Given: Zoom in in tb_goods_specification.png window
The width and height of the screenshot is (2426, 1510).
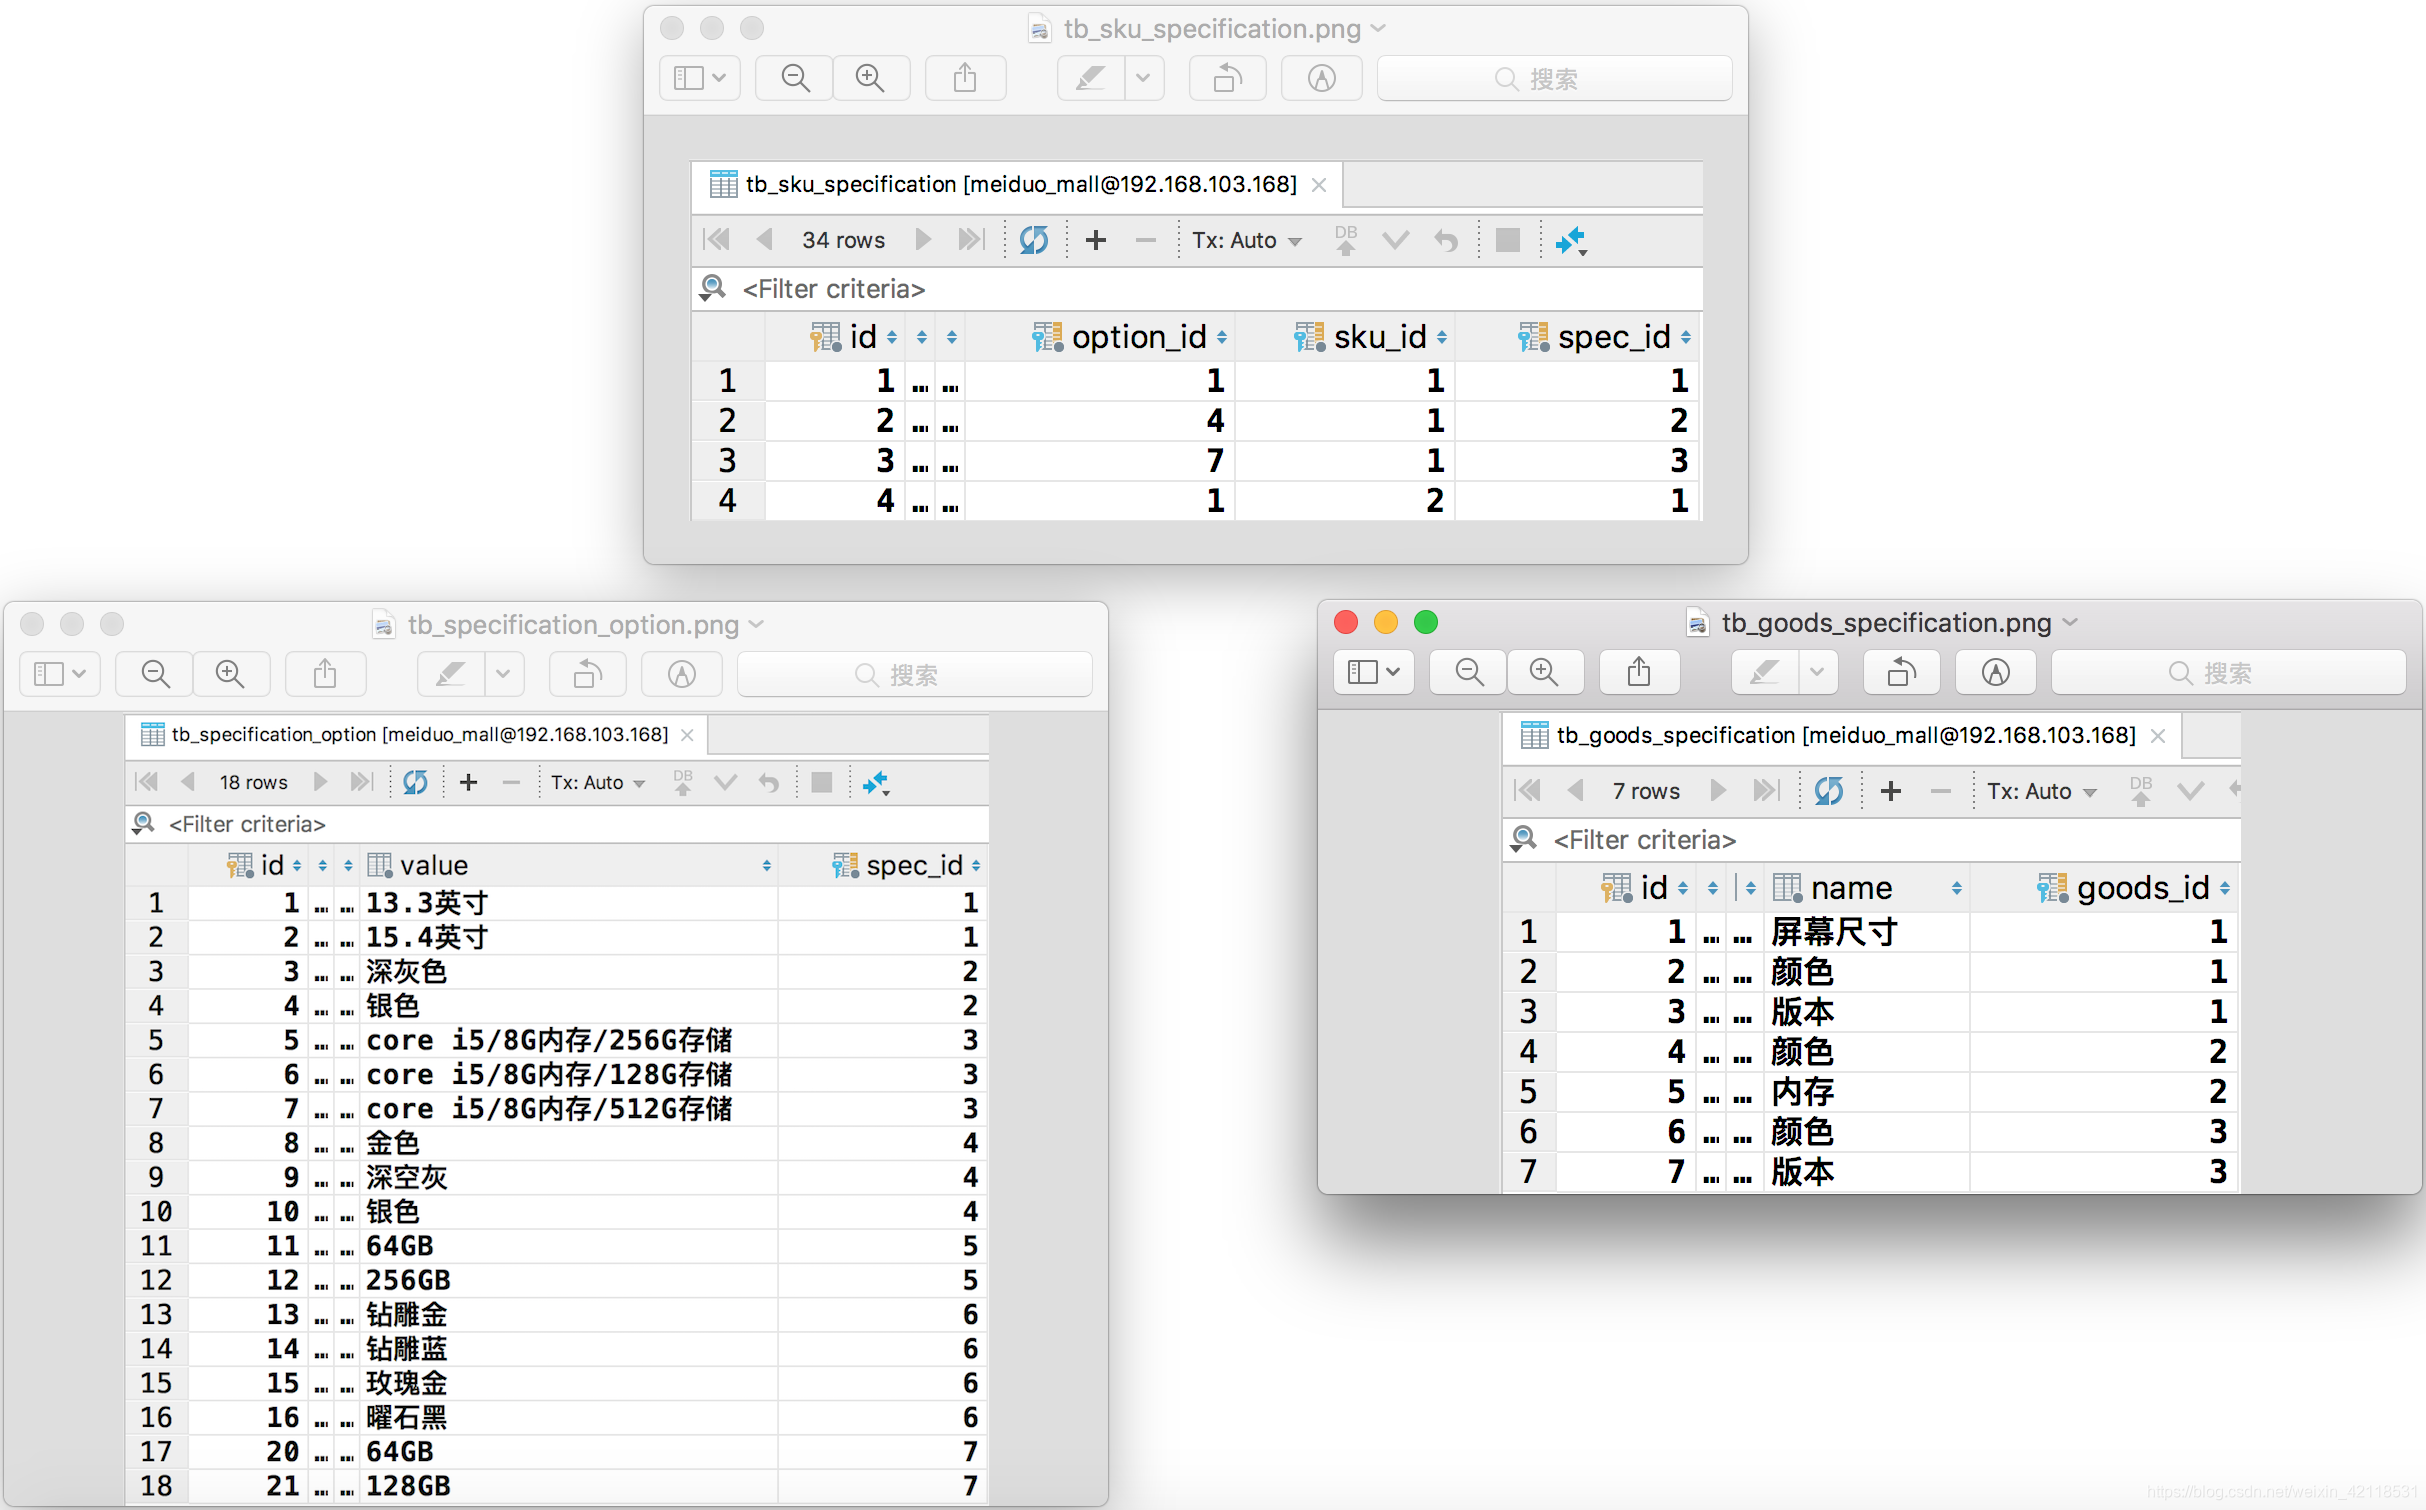Looking at the screenshot, I should [1544, 672].
